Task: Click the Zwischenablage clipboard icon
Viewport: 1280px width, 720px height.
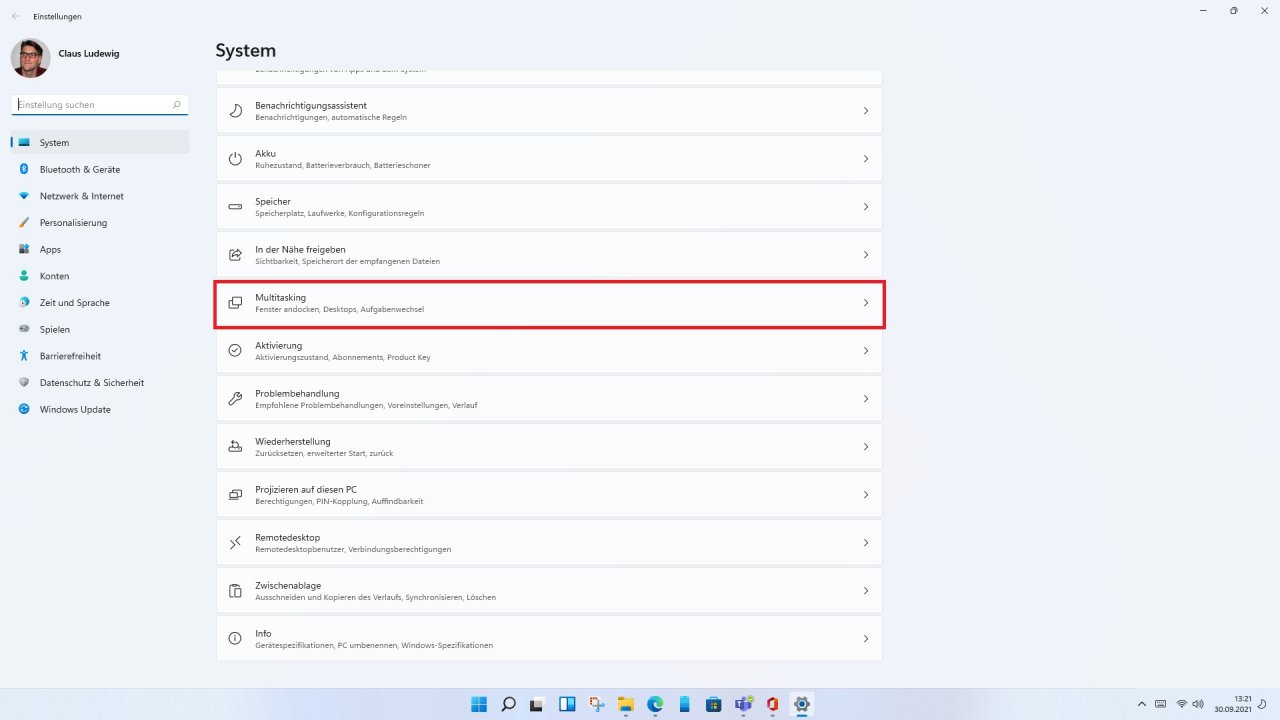Action: pos(235,591)
